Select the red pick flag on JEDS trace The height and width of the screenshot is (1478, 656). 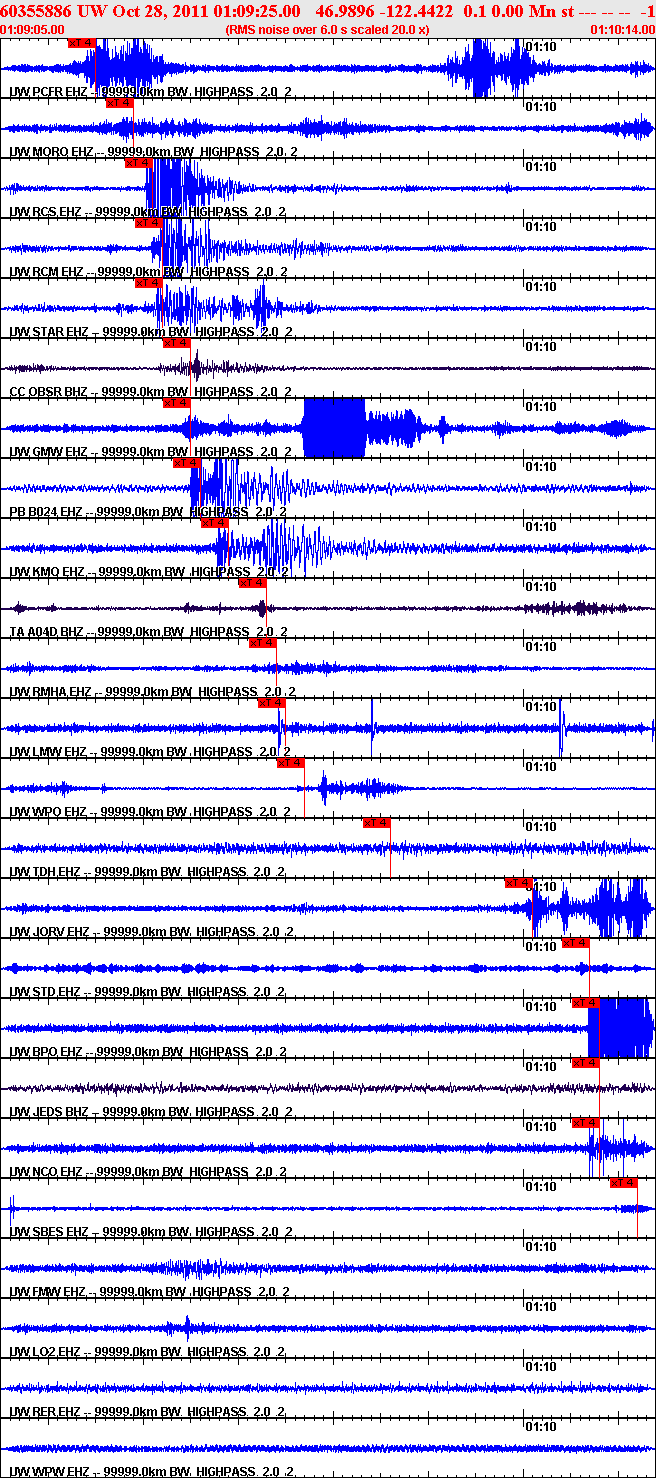tap(585, 1063)
